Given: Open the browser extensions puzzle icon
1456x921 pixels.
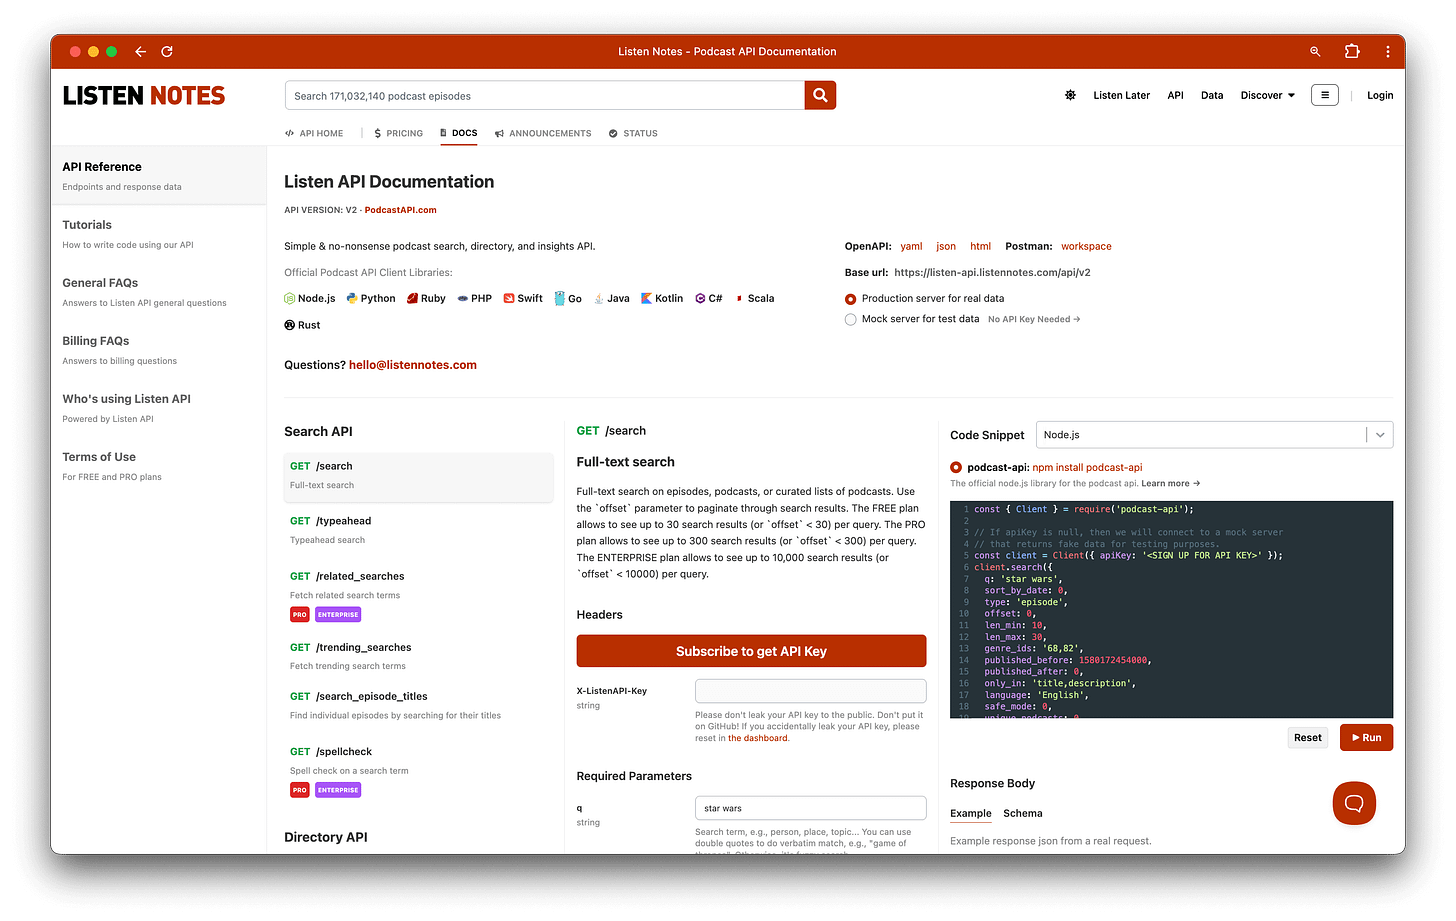Looking at the screenshot, I should point(1352,51).
